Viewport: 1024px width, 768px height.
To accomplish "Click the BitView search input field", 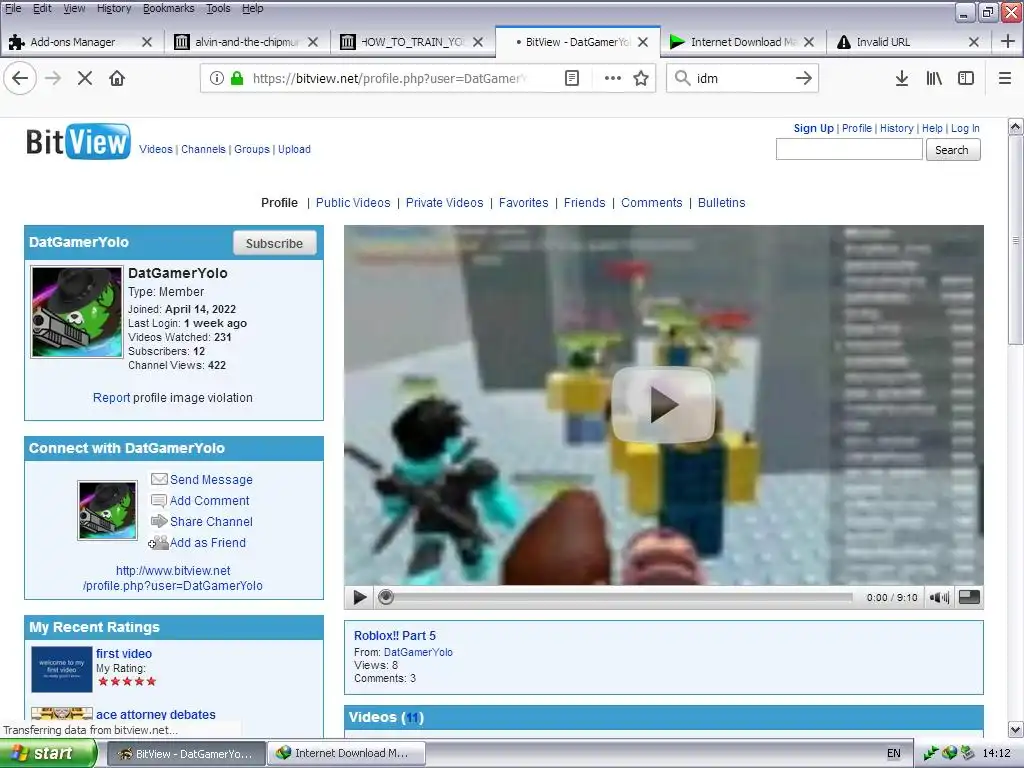I will click(849, 150).
